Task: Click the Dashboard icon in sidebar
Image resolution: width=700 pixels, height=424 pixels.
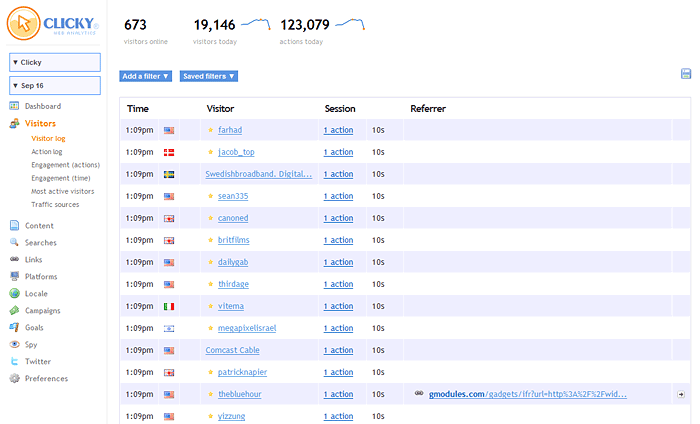Action: pyautogui.click(x=14, y=106)
